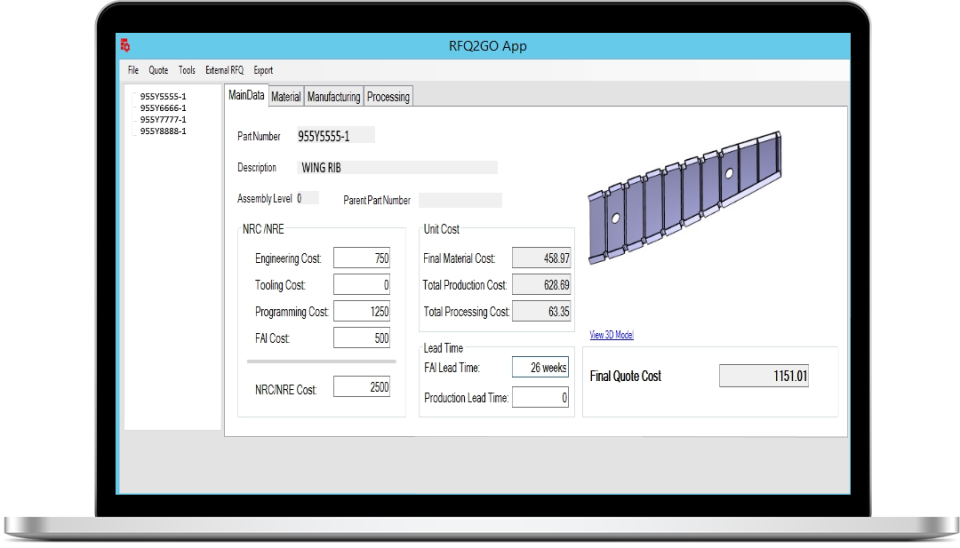Click the Lead Time group label

click(443, 348)
